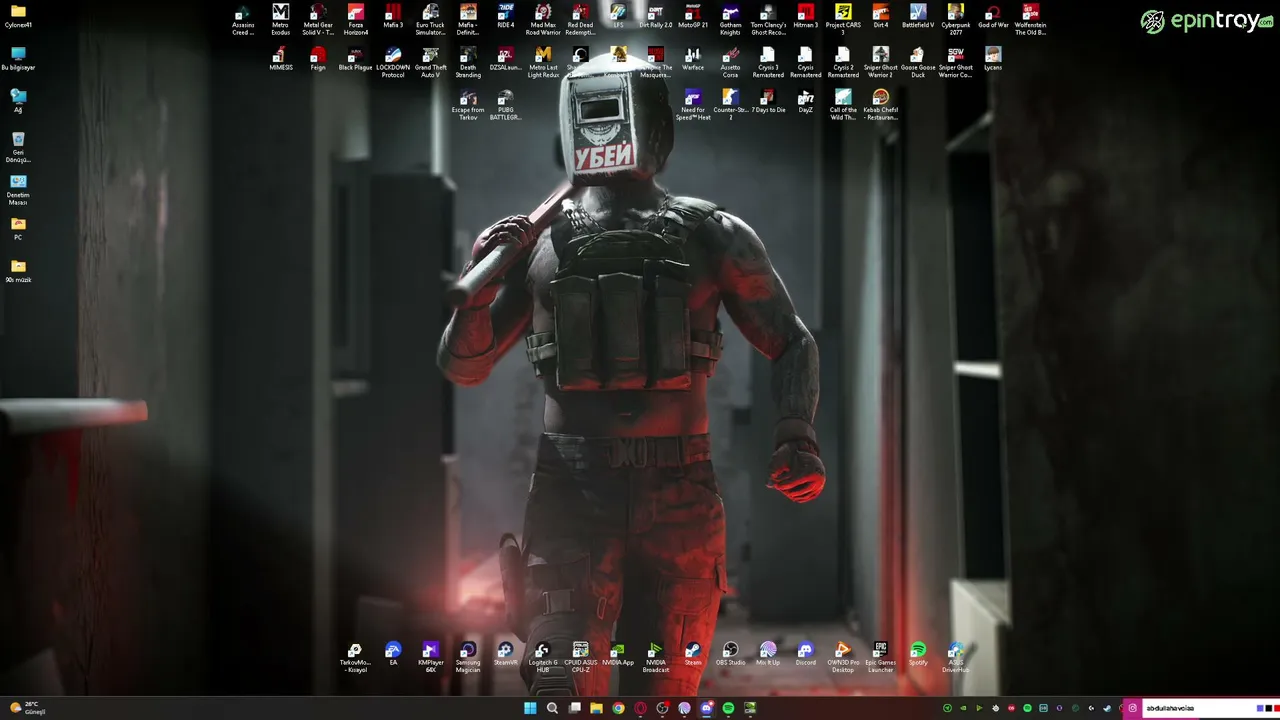
Task: Select the Epic Games Launcher icon
Action: click(x=881, y=657)
